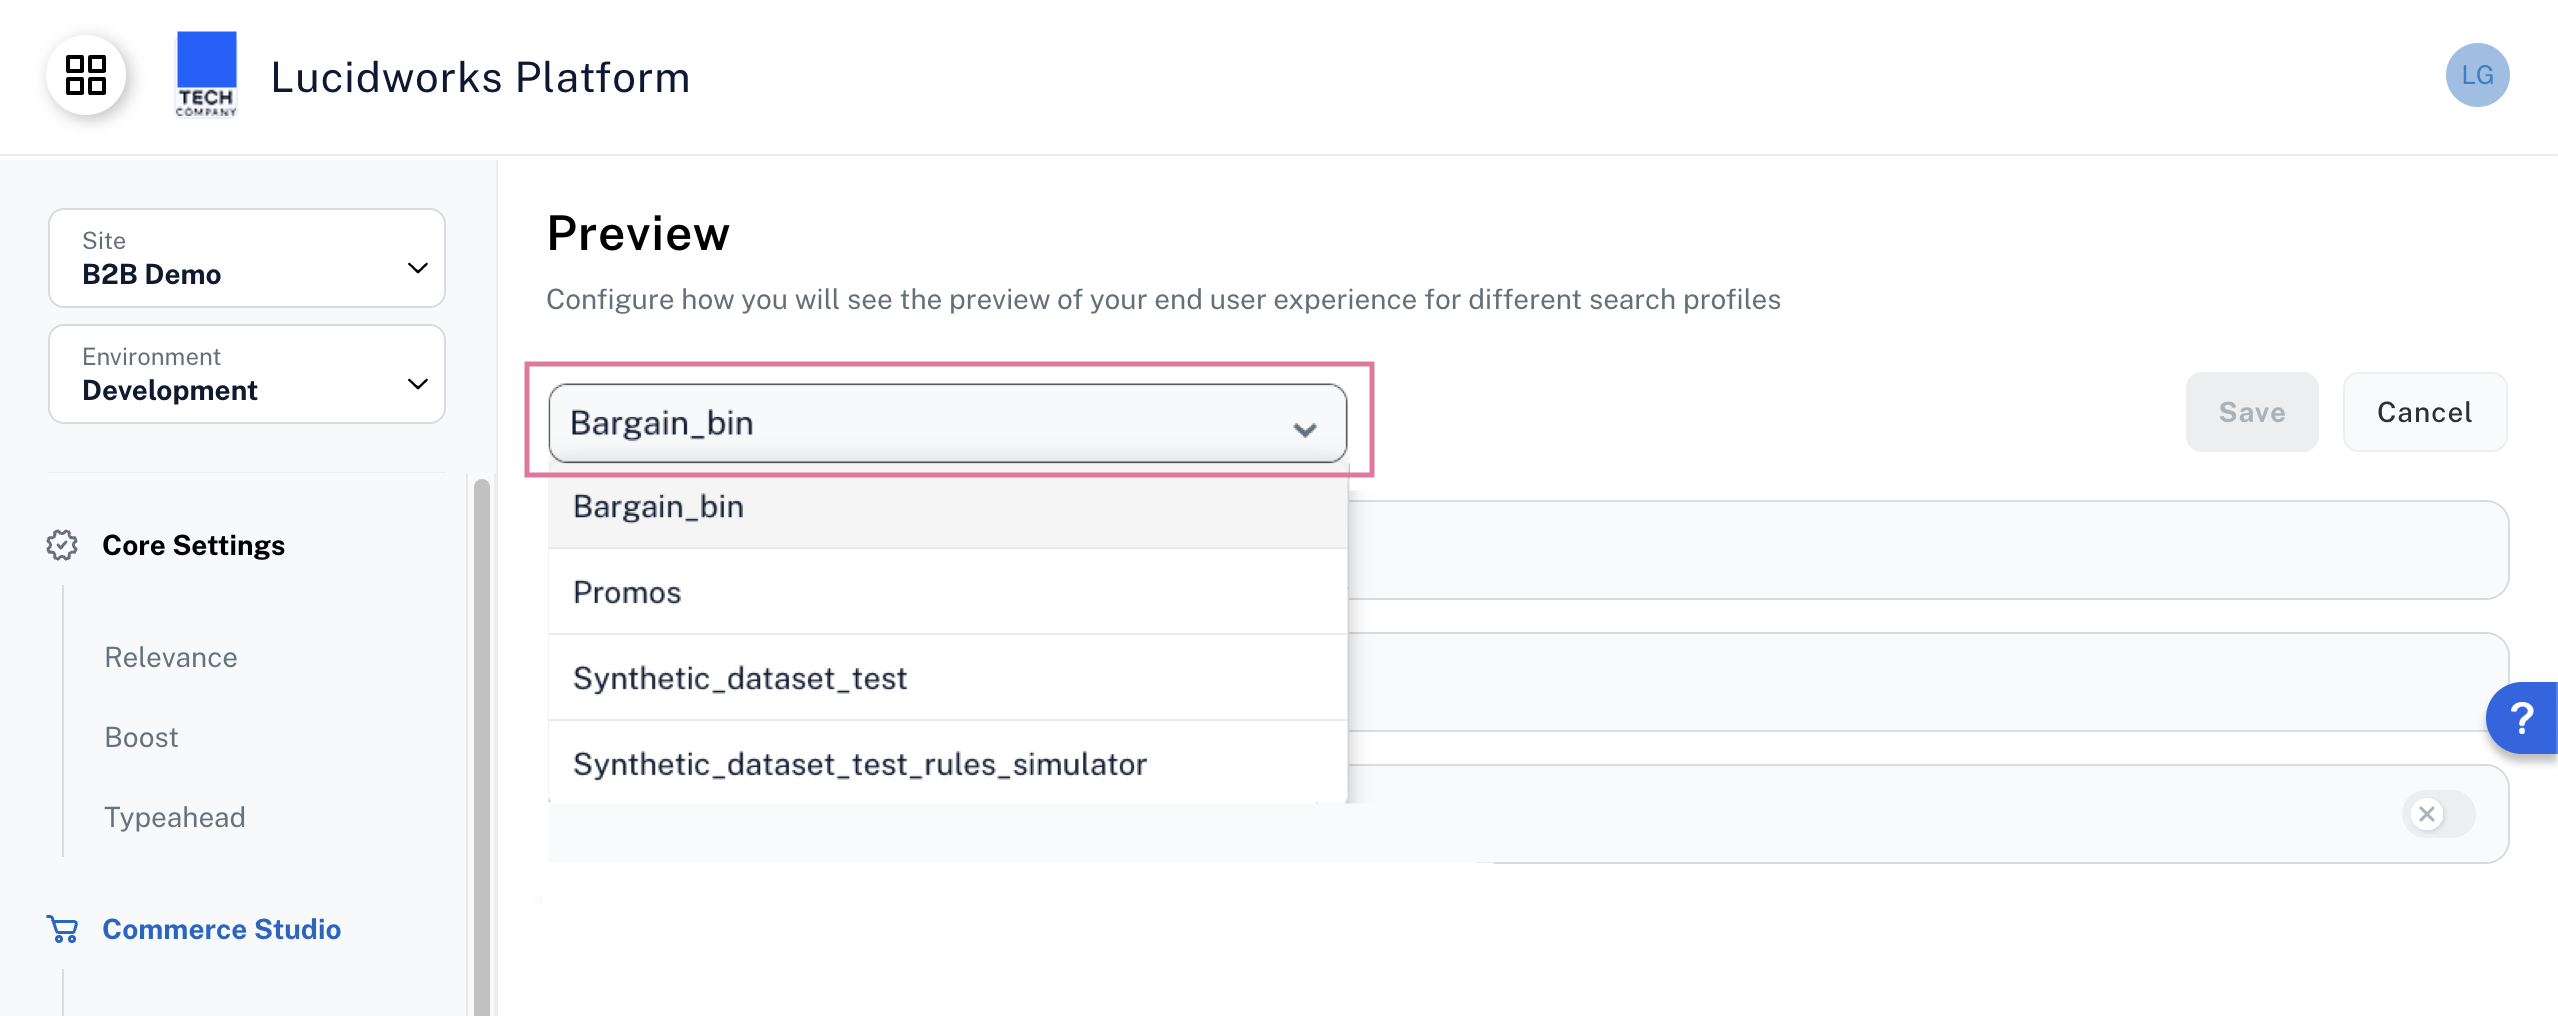Open the Commerce Studio section
2558x1016 pixels.
tap(221, 929)
